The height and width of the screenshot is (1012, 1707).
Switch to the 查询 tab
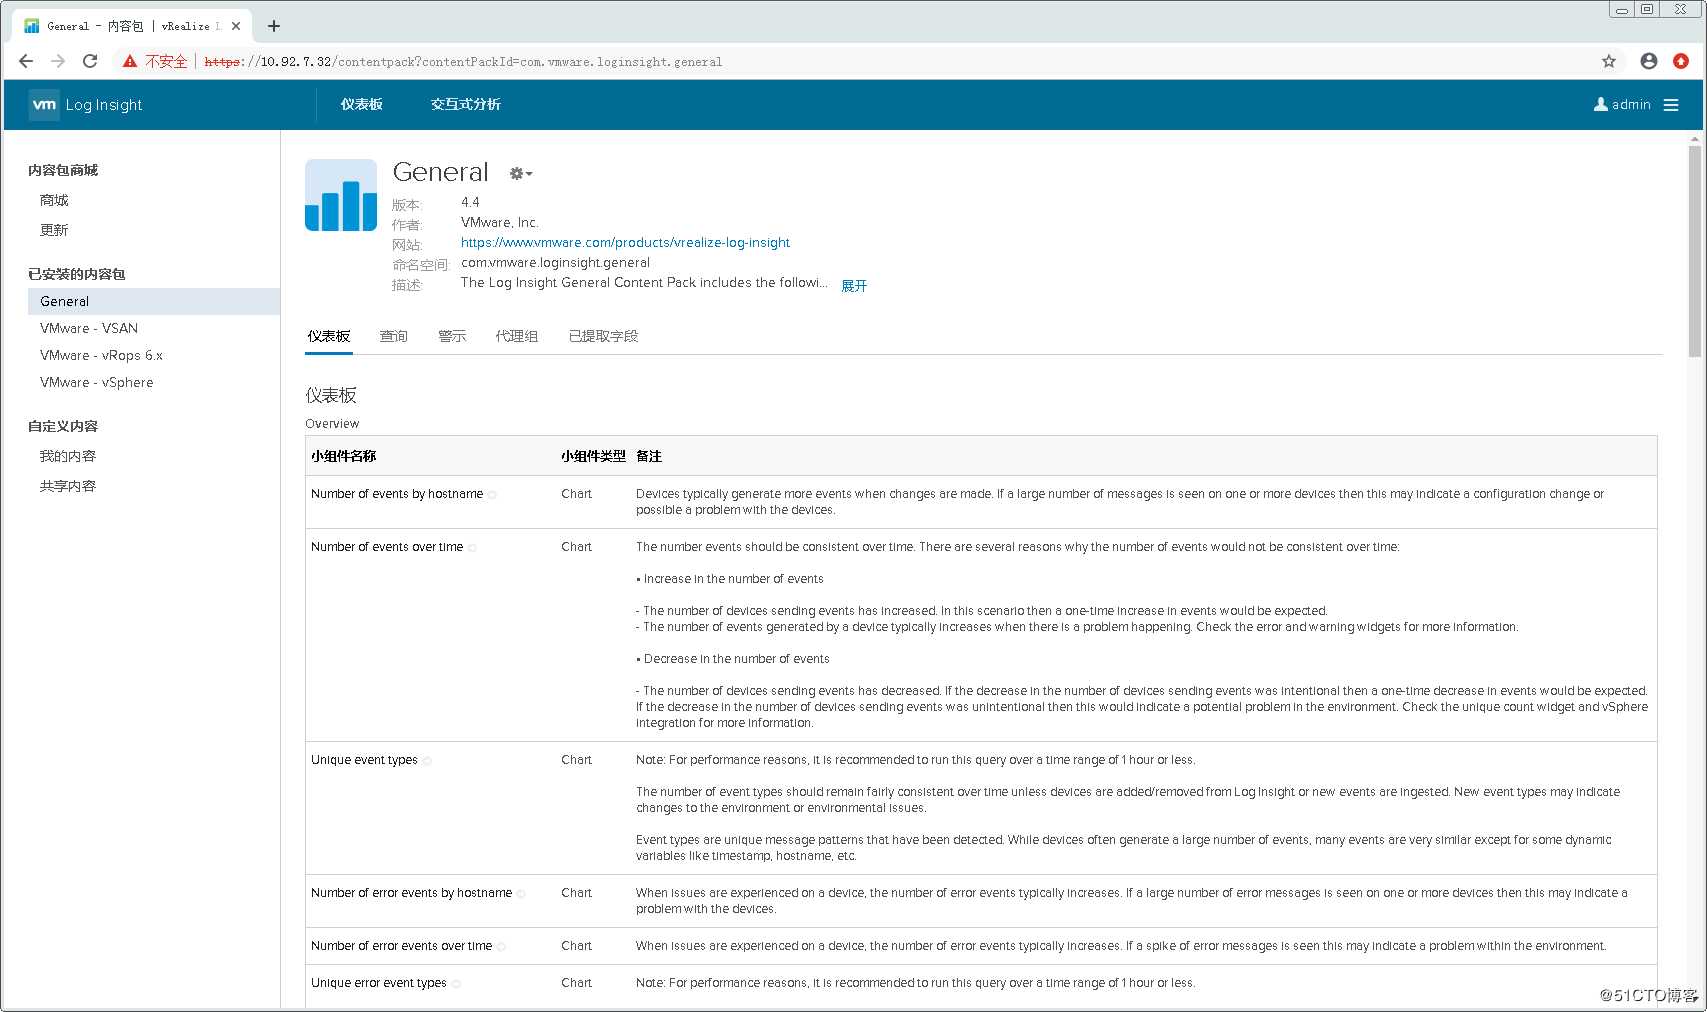[x=394, y=336]
